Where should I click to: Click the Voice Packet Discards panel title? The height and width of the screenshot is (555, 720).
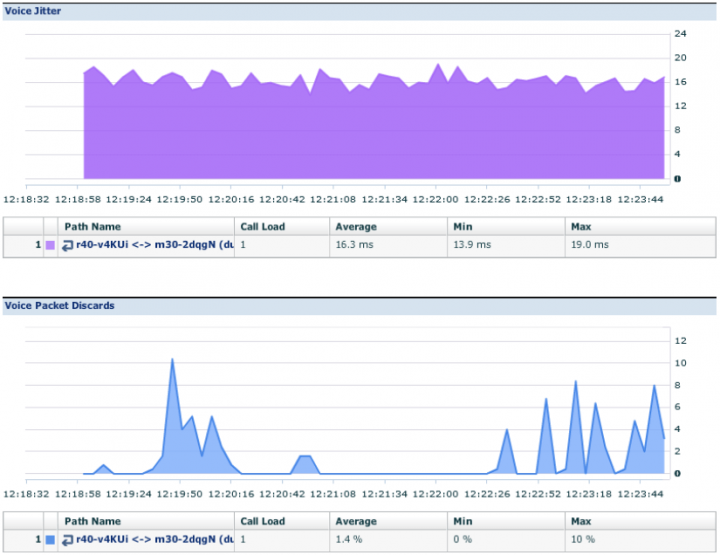coord(58,305)
